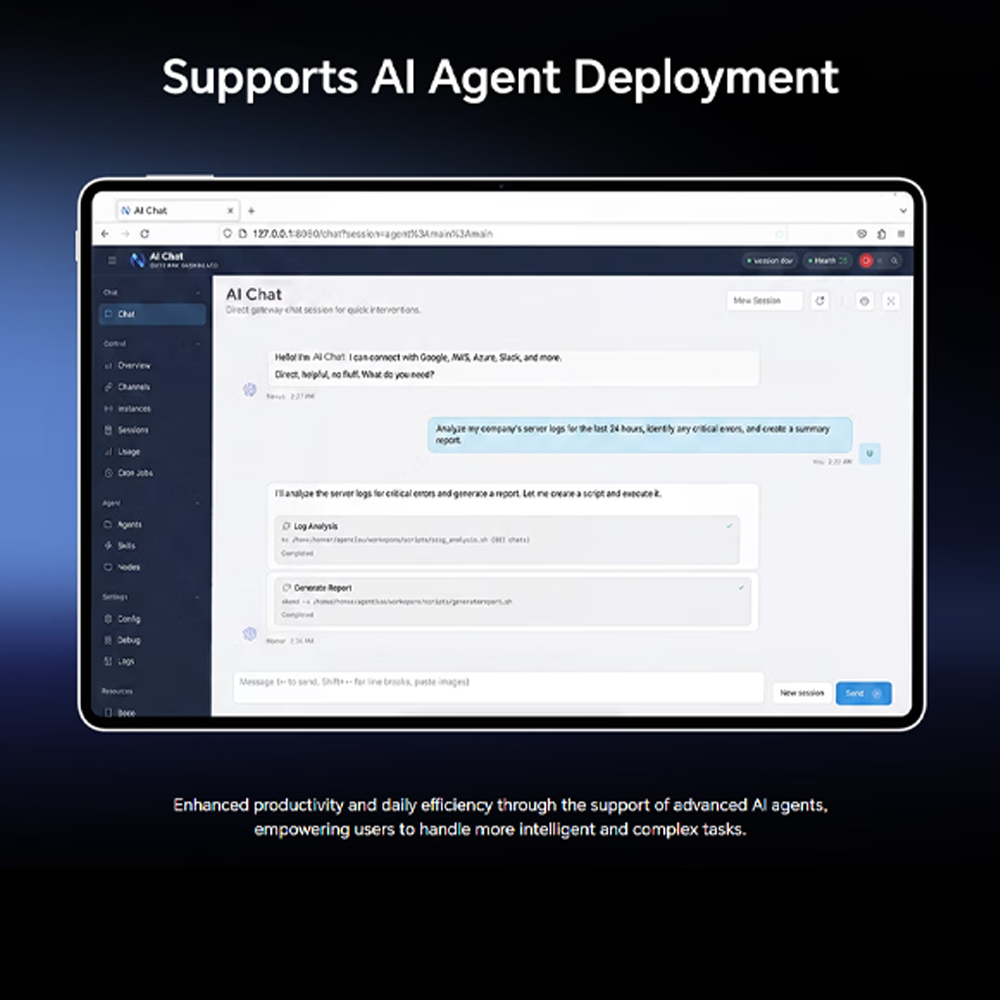
Task: Expand the Log Analysis tool card
Action: pyautogui.click(x=507, y=540)
